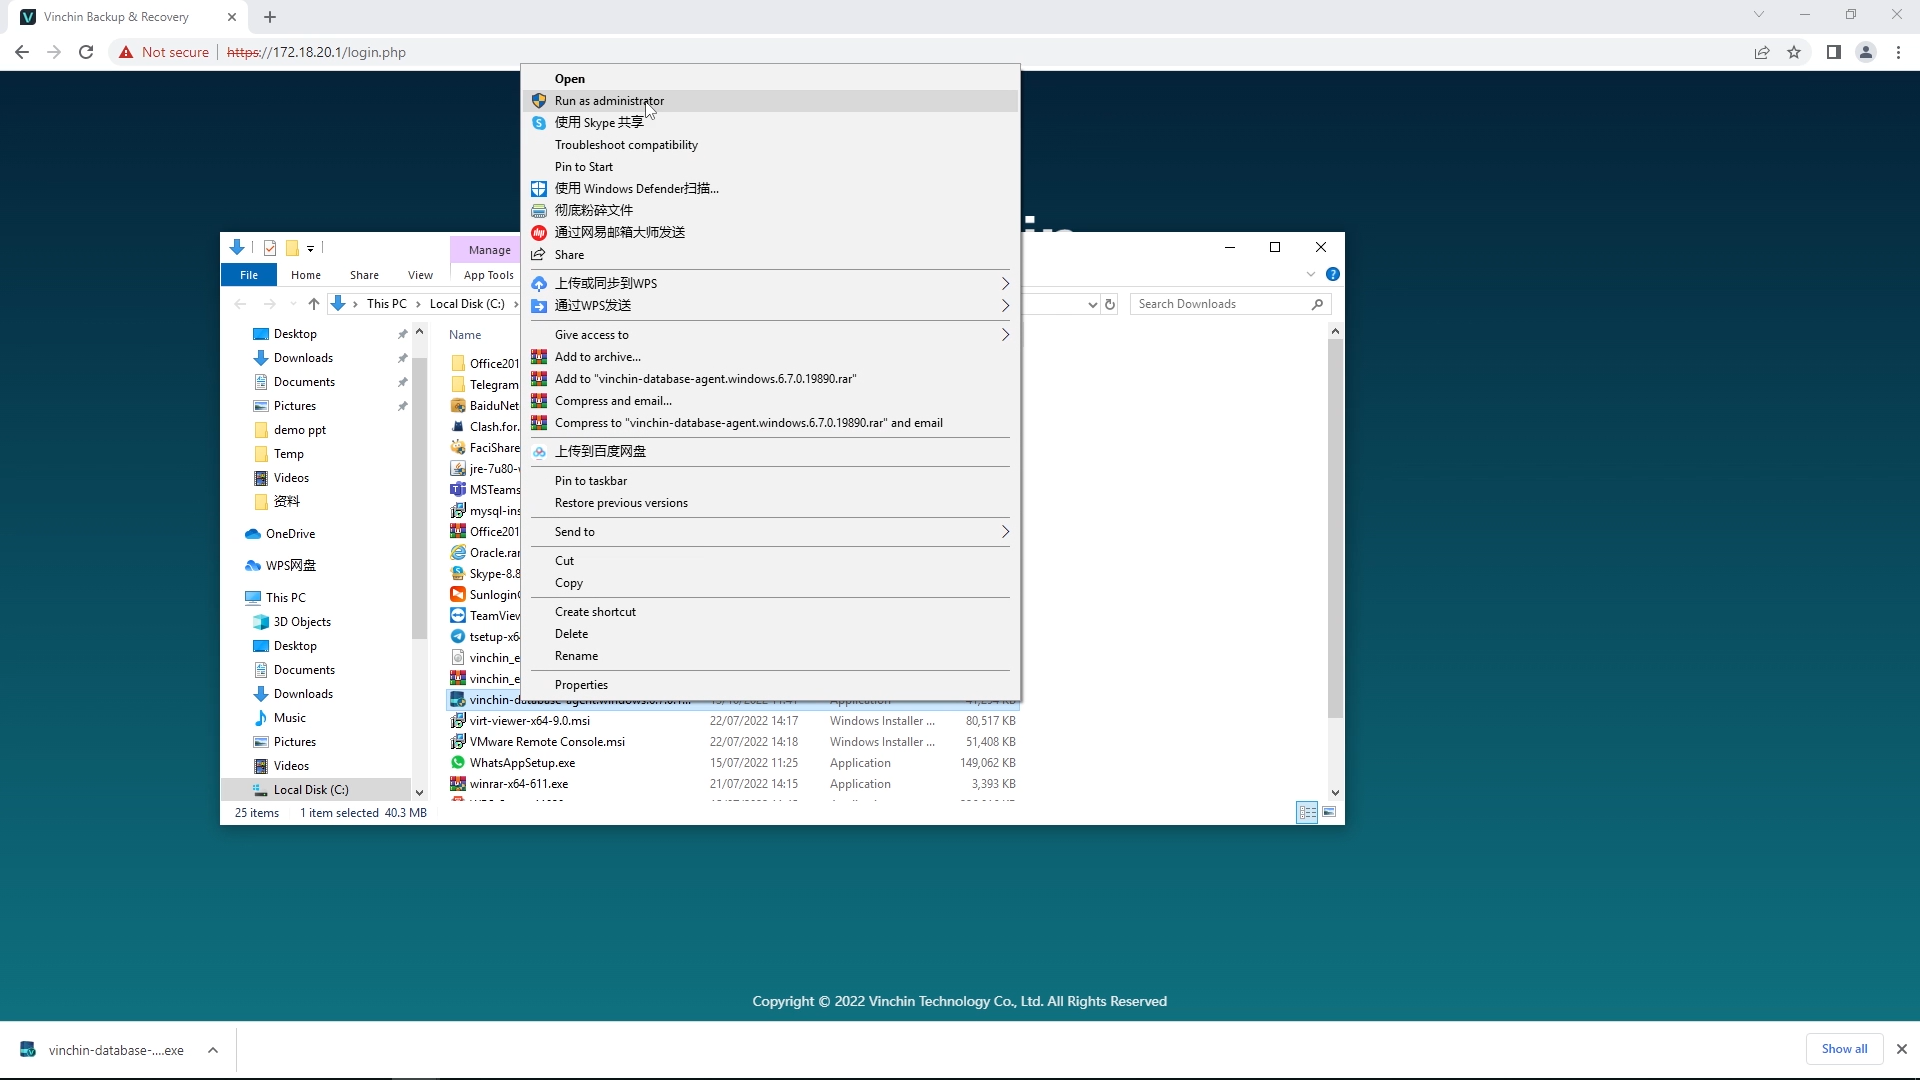This screenshot has height=1080, width=1920.
Task: Open Properties from context menu
Action: coord(770,685)
